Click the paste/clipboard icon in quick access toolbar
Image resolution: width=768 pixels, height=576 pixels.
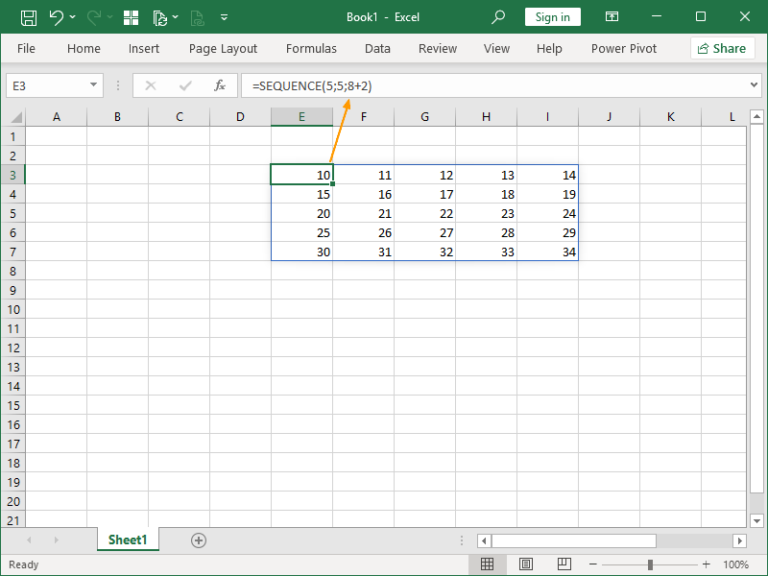160,18
